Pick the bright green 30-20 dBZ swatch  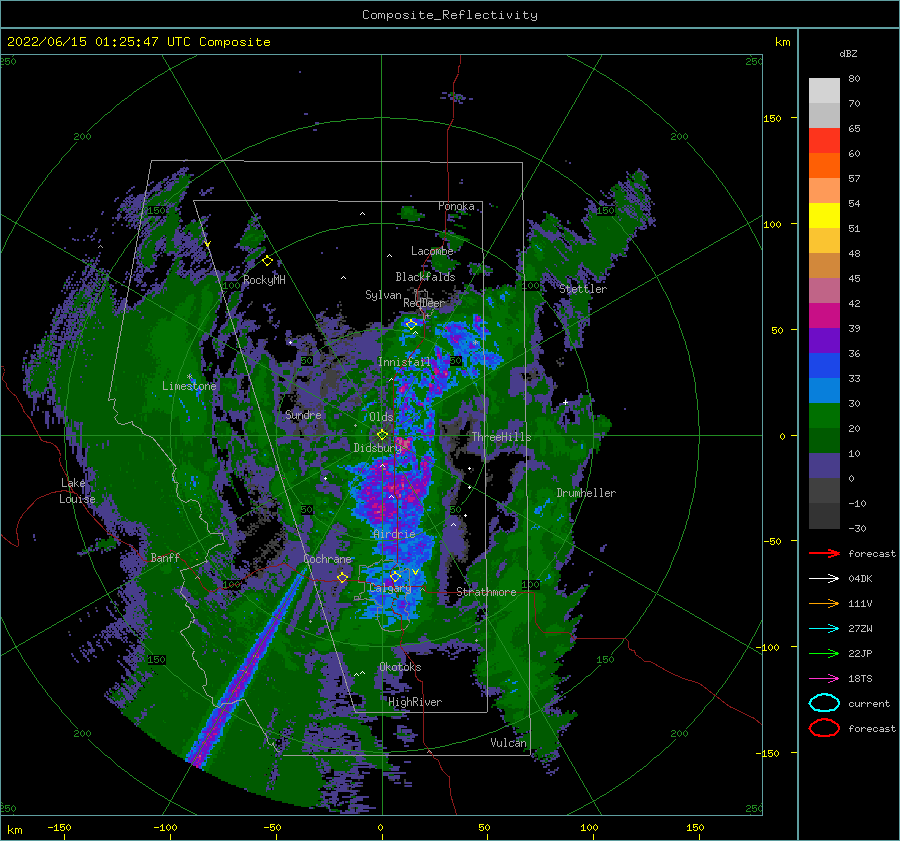pos(824,416)
